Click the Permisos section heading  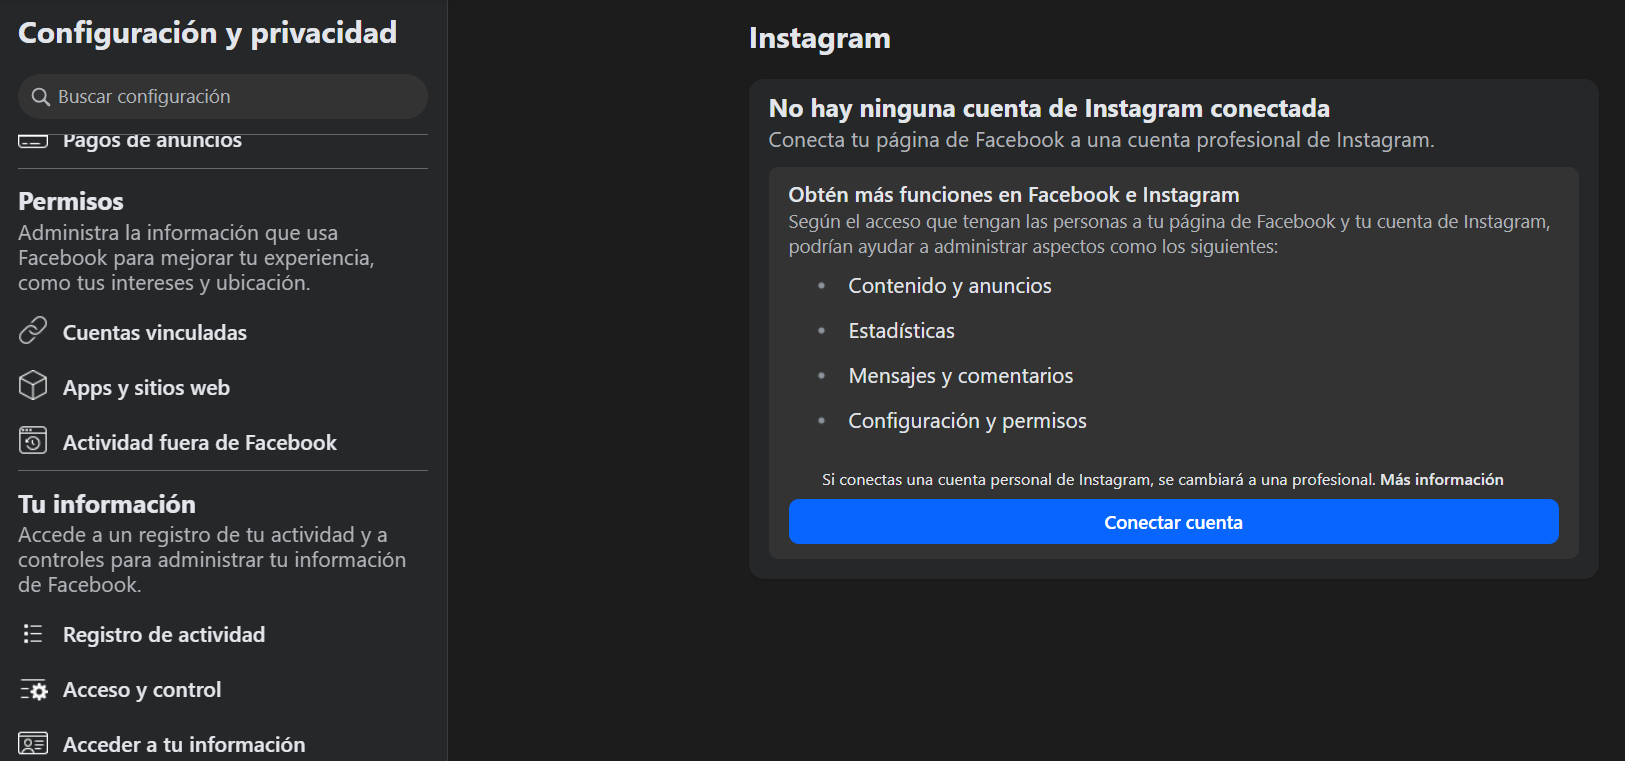[x=71, y=202]
